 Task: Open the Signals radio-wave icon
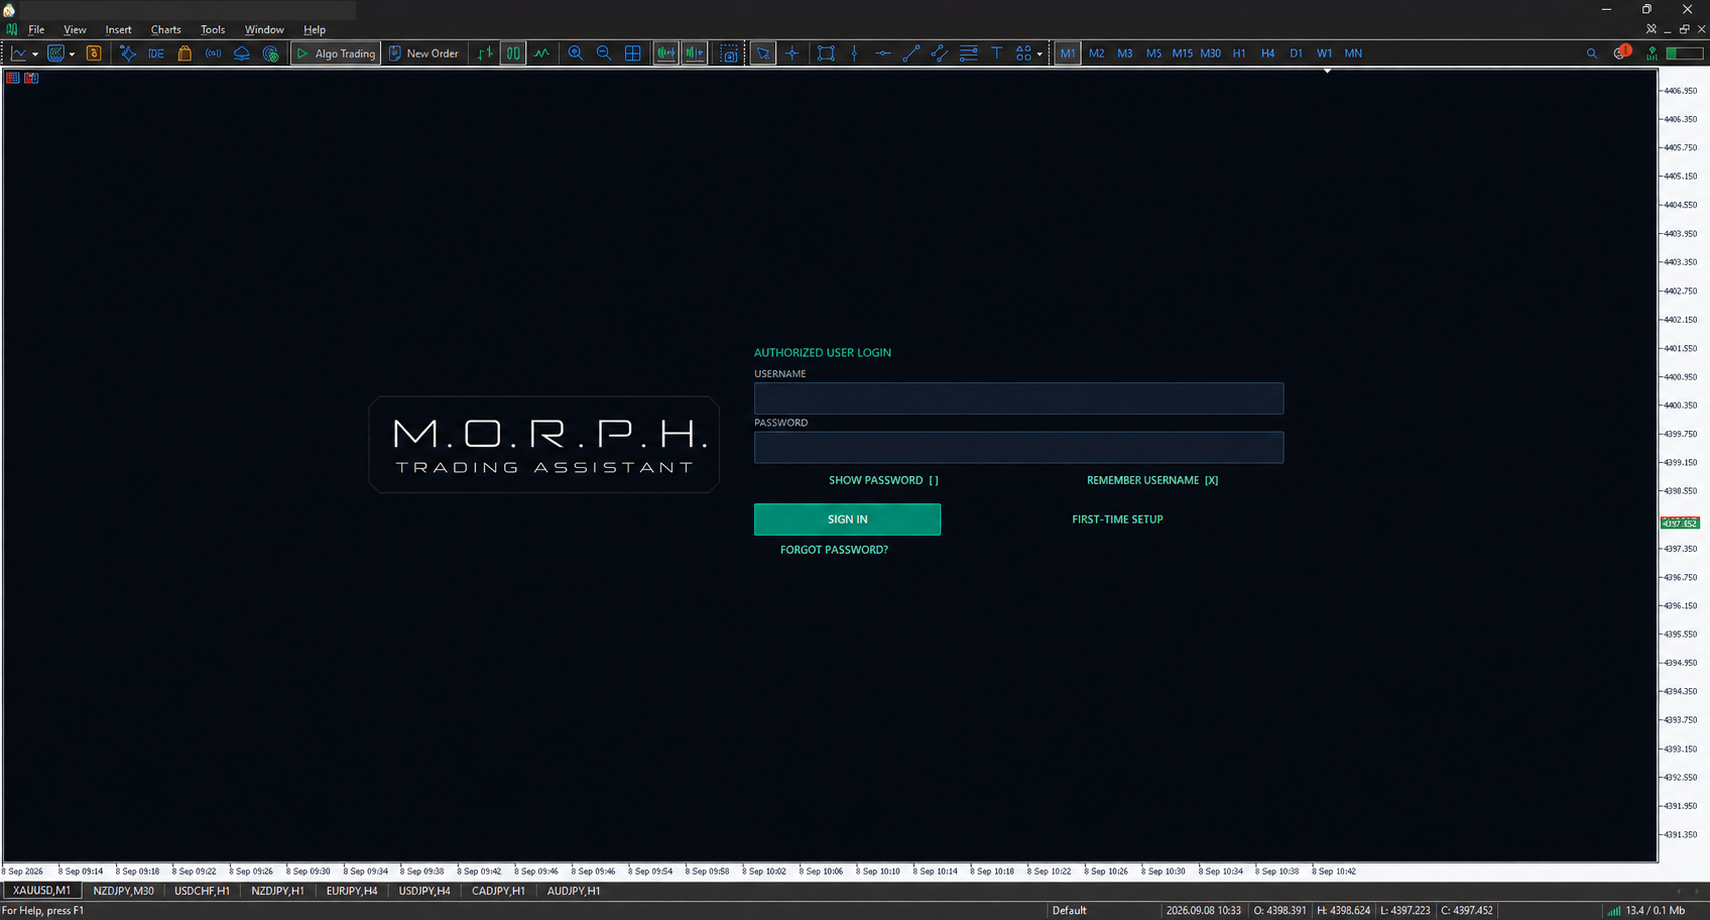tap(213, 53)
